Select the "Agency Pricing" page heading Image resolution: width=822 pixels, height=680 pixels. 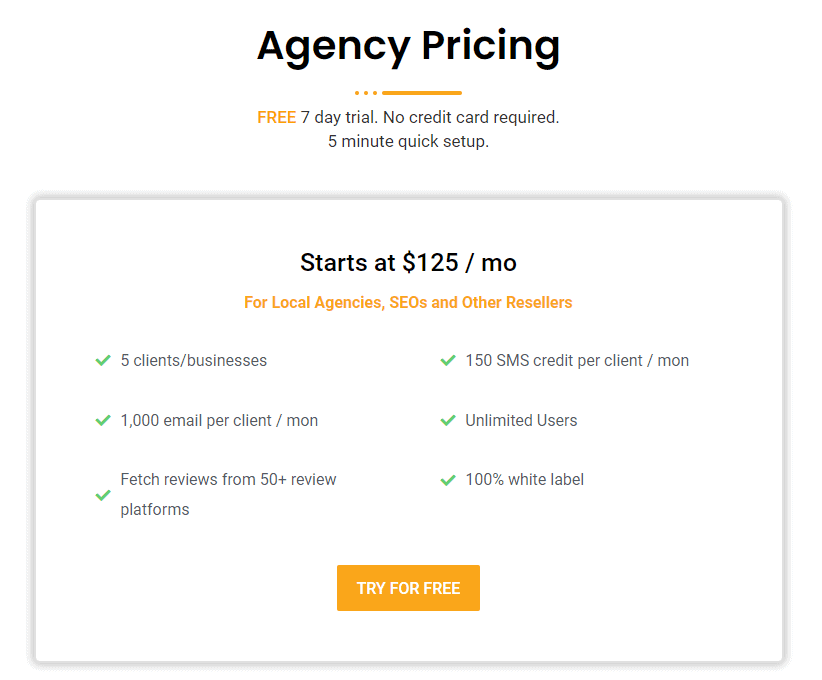pos(408,46)
